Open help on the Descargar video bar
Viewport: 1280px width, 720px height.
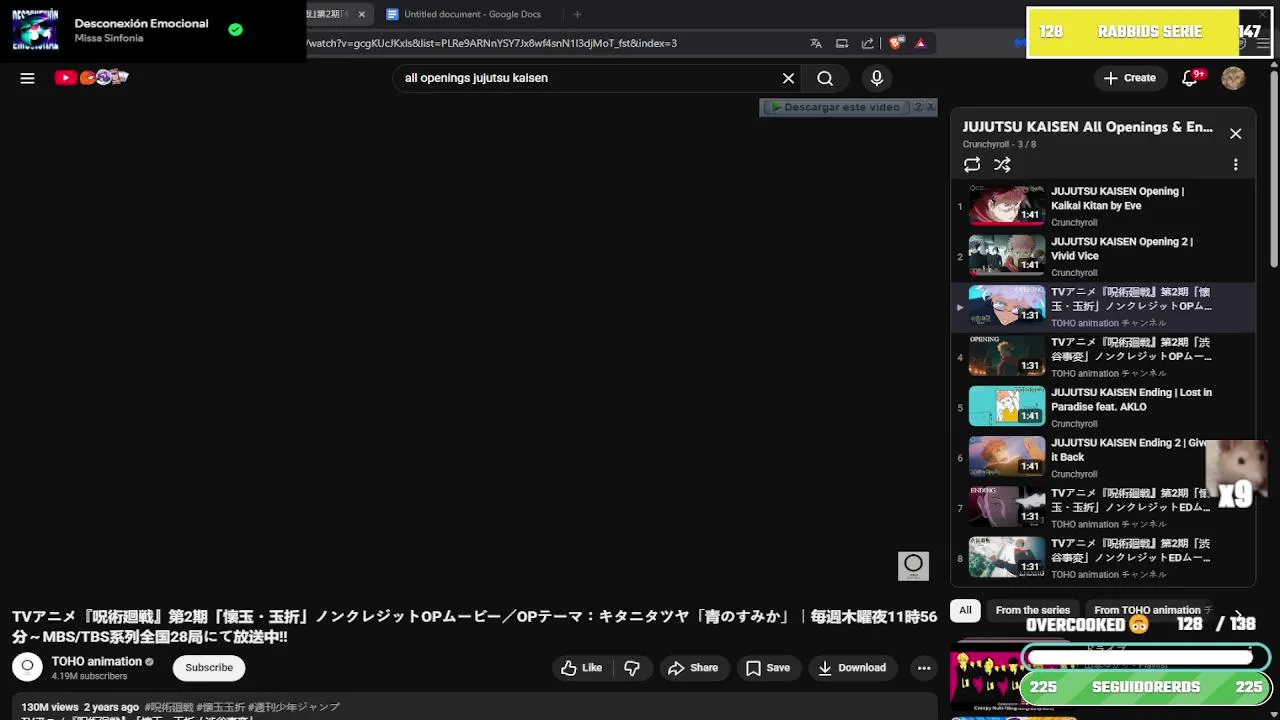(x=918, y=107)
